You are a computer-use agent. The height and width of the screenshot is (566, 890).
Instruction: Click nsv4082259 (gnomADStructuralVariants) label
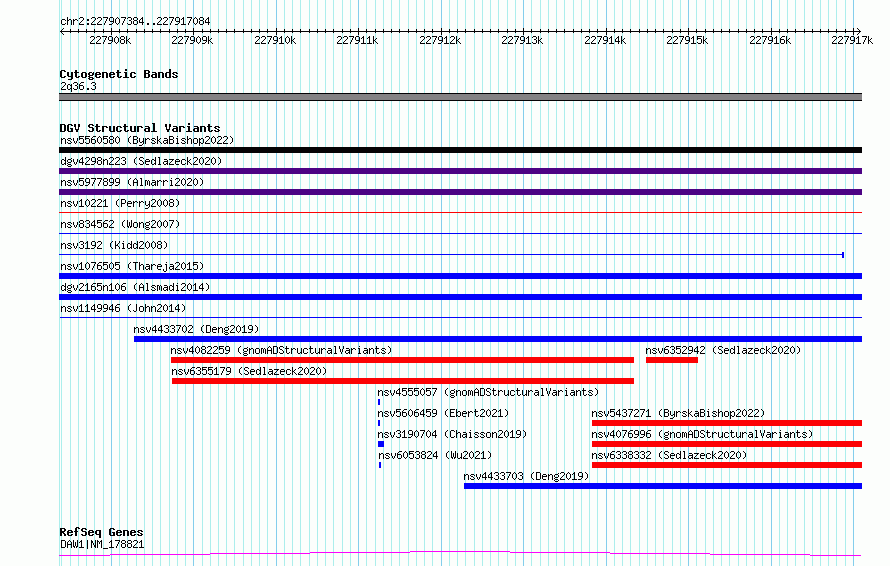click(x=282, y=350)
